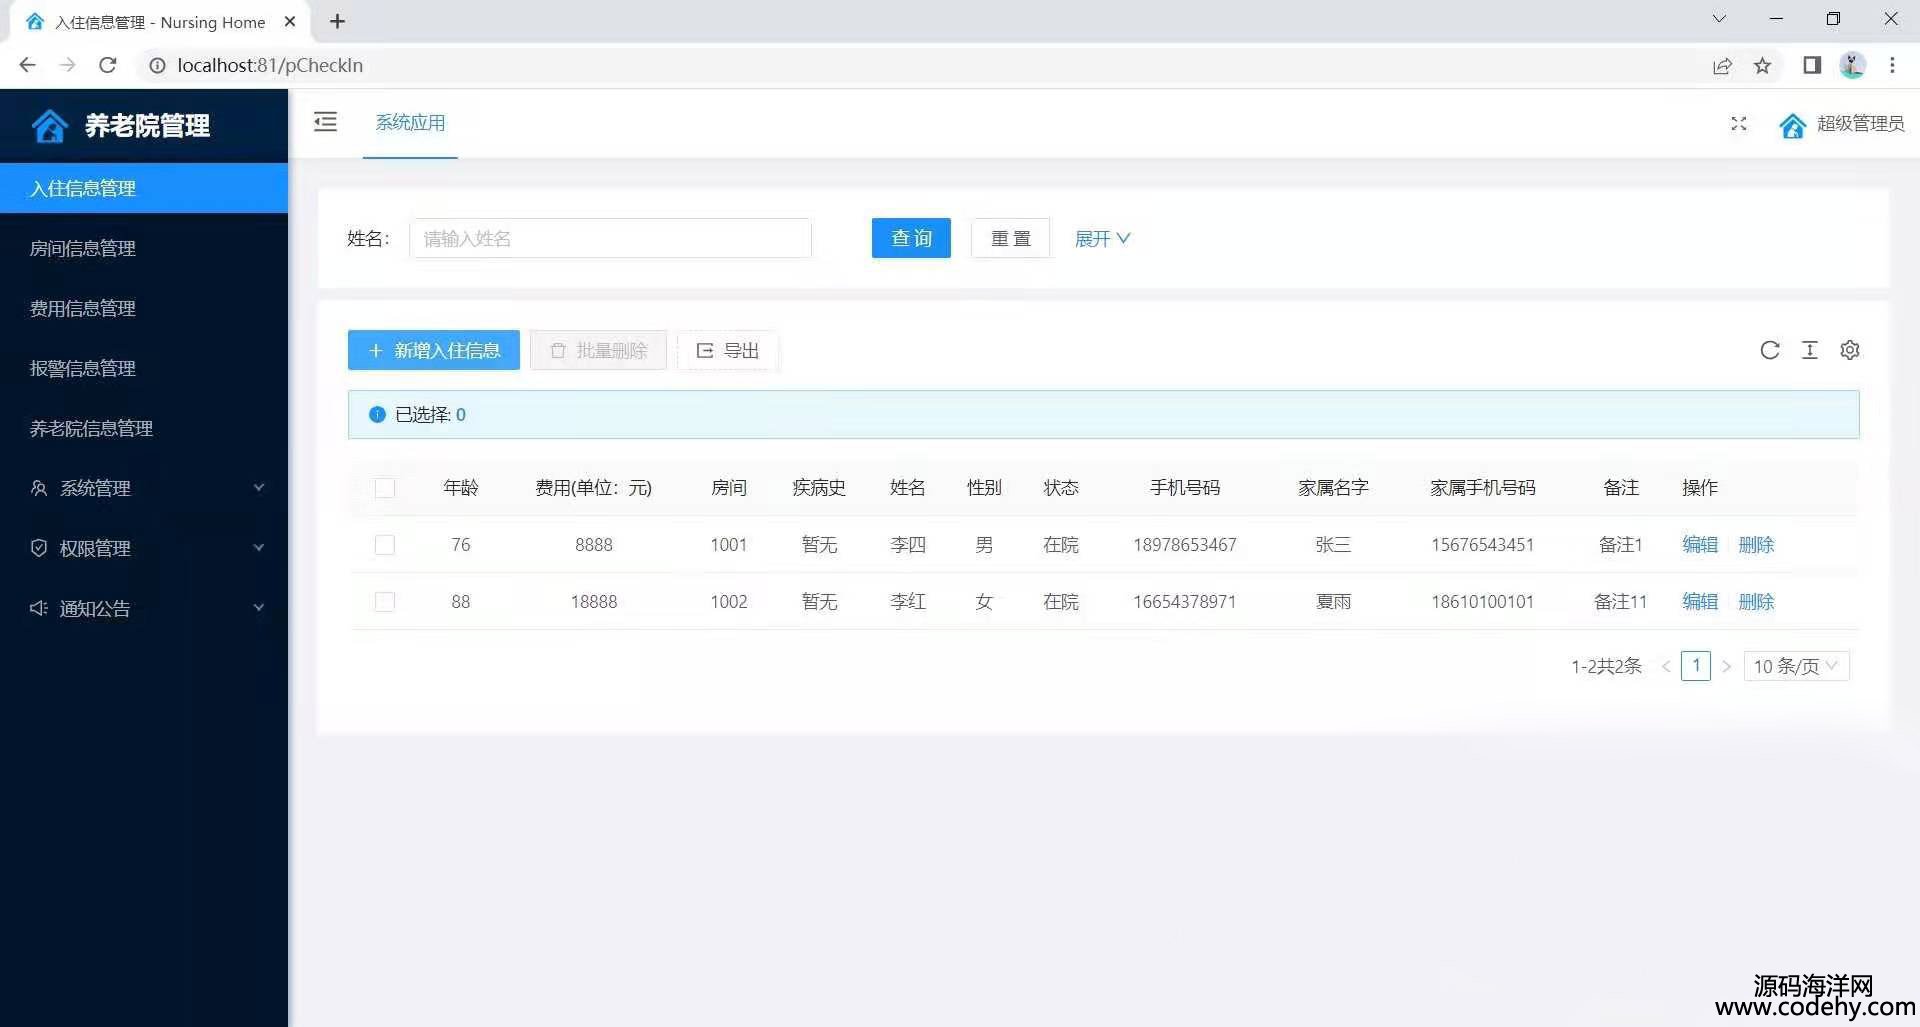Close the 入住信息管理 browser tab
Image resolution: width=1920 pixels, height=1027 pixels.
[290, 21]
